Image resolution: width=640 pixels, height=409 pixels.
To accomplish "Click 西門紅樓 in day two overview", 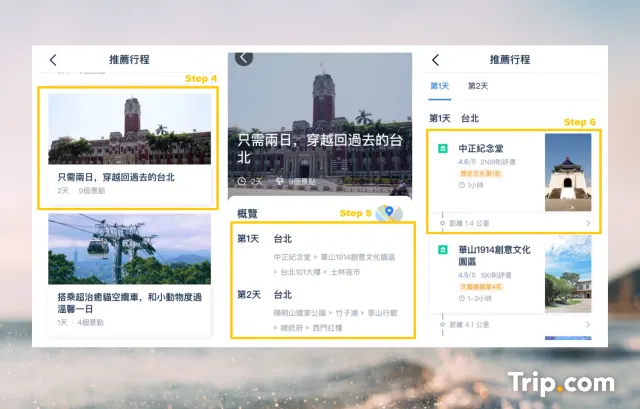I will tap(327, 328).
